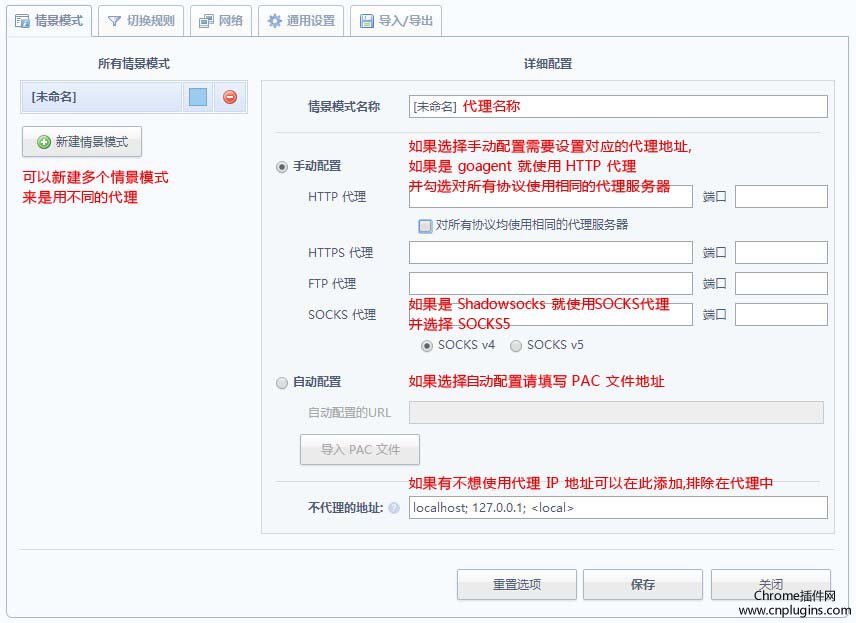
Task: Click the 重置选项 button
Action: [516, 585]
